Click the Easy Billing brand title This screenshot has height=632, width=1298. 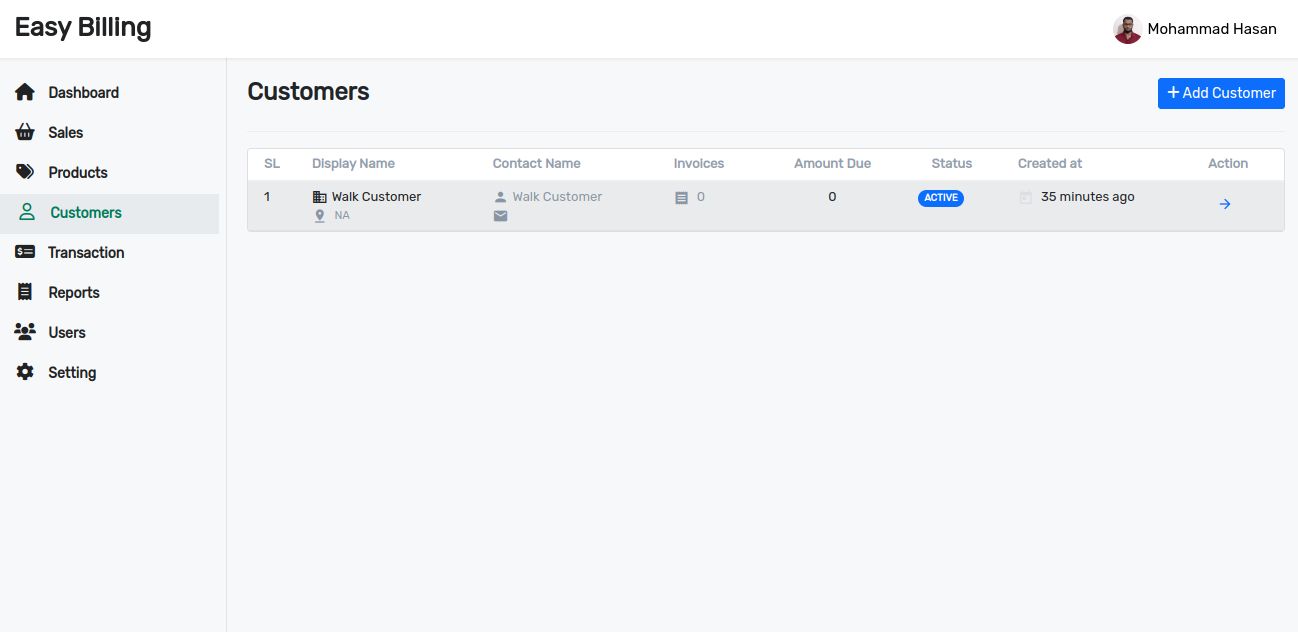click(x=83, y=27)
